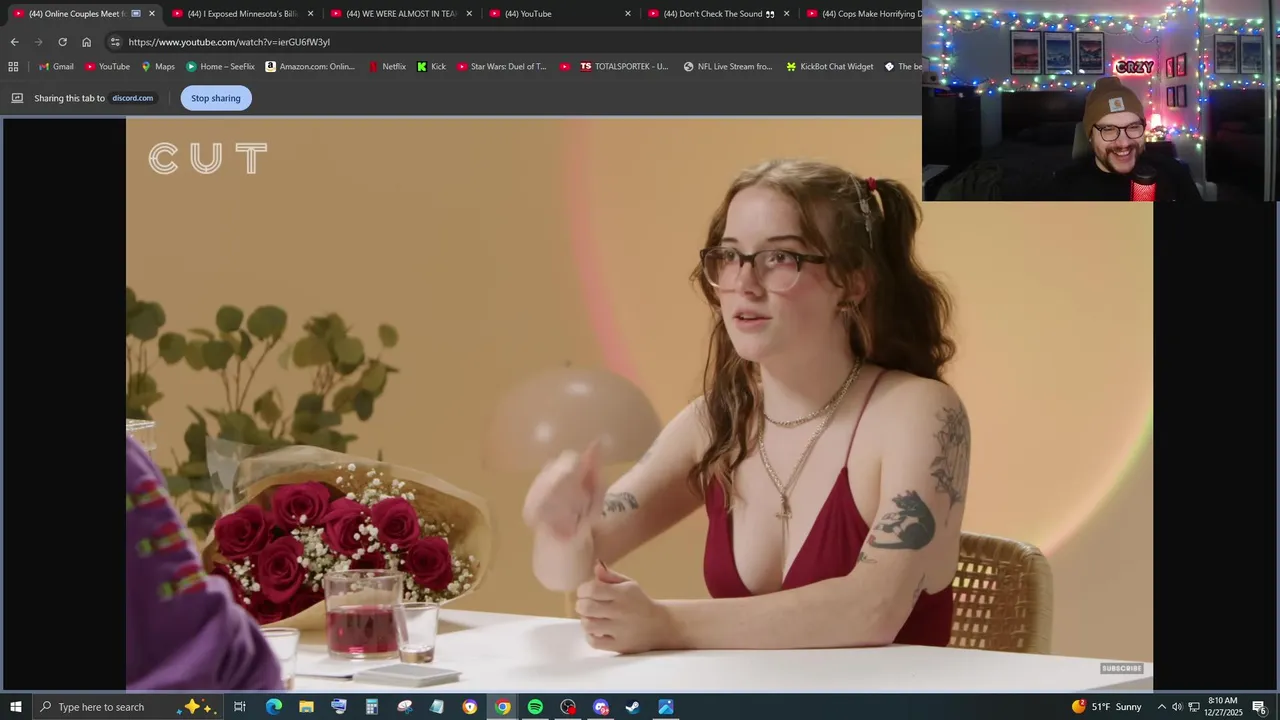Open the TOTALSPORTEK bookmark

[x=624, y=67]
